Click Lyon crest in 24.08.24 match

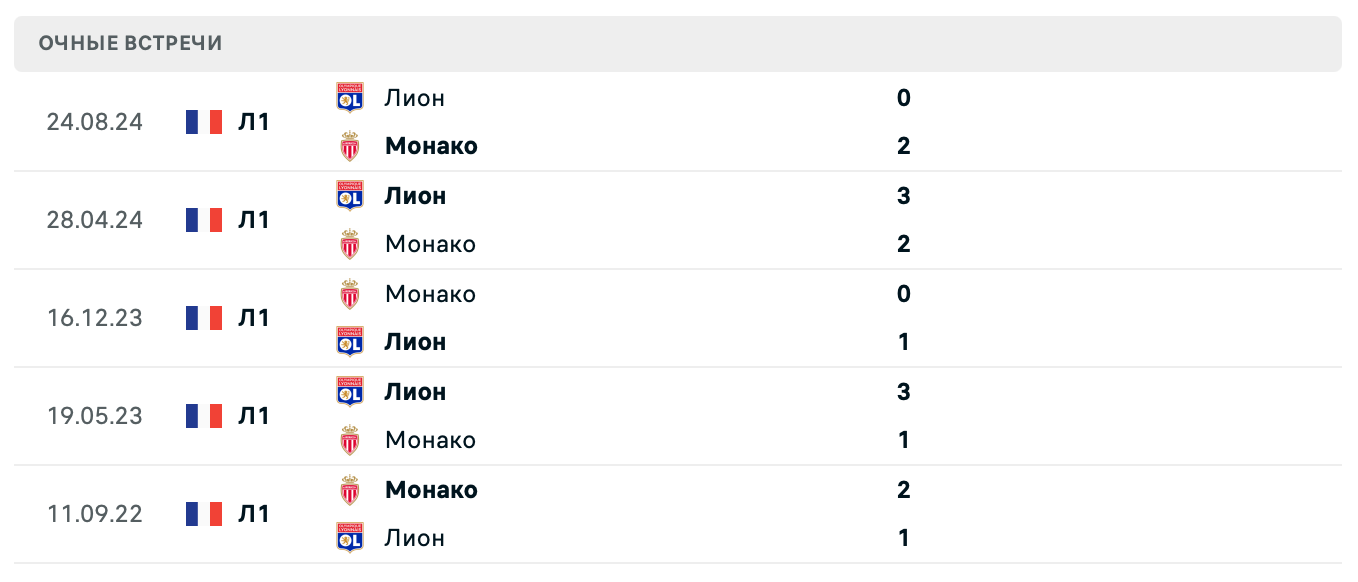point(350,98)
